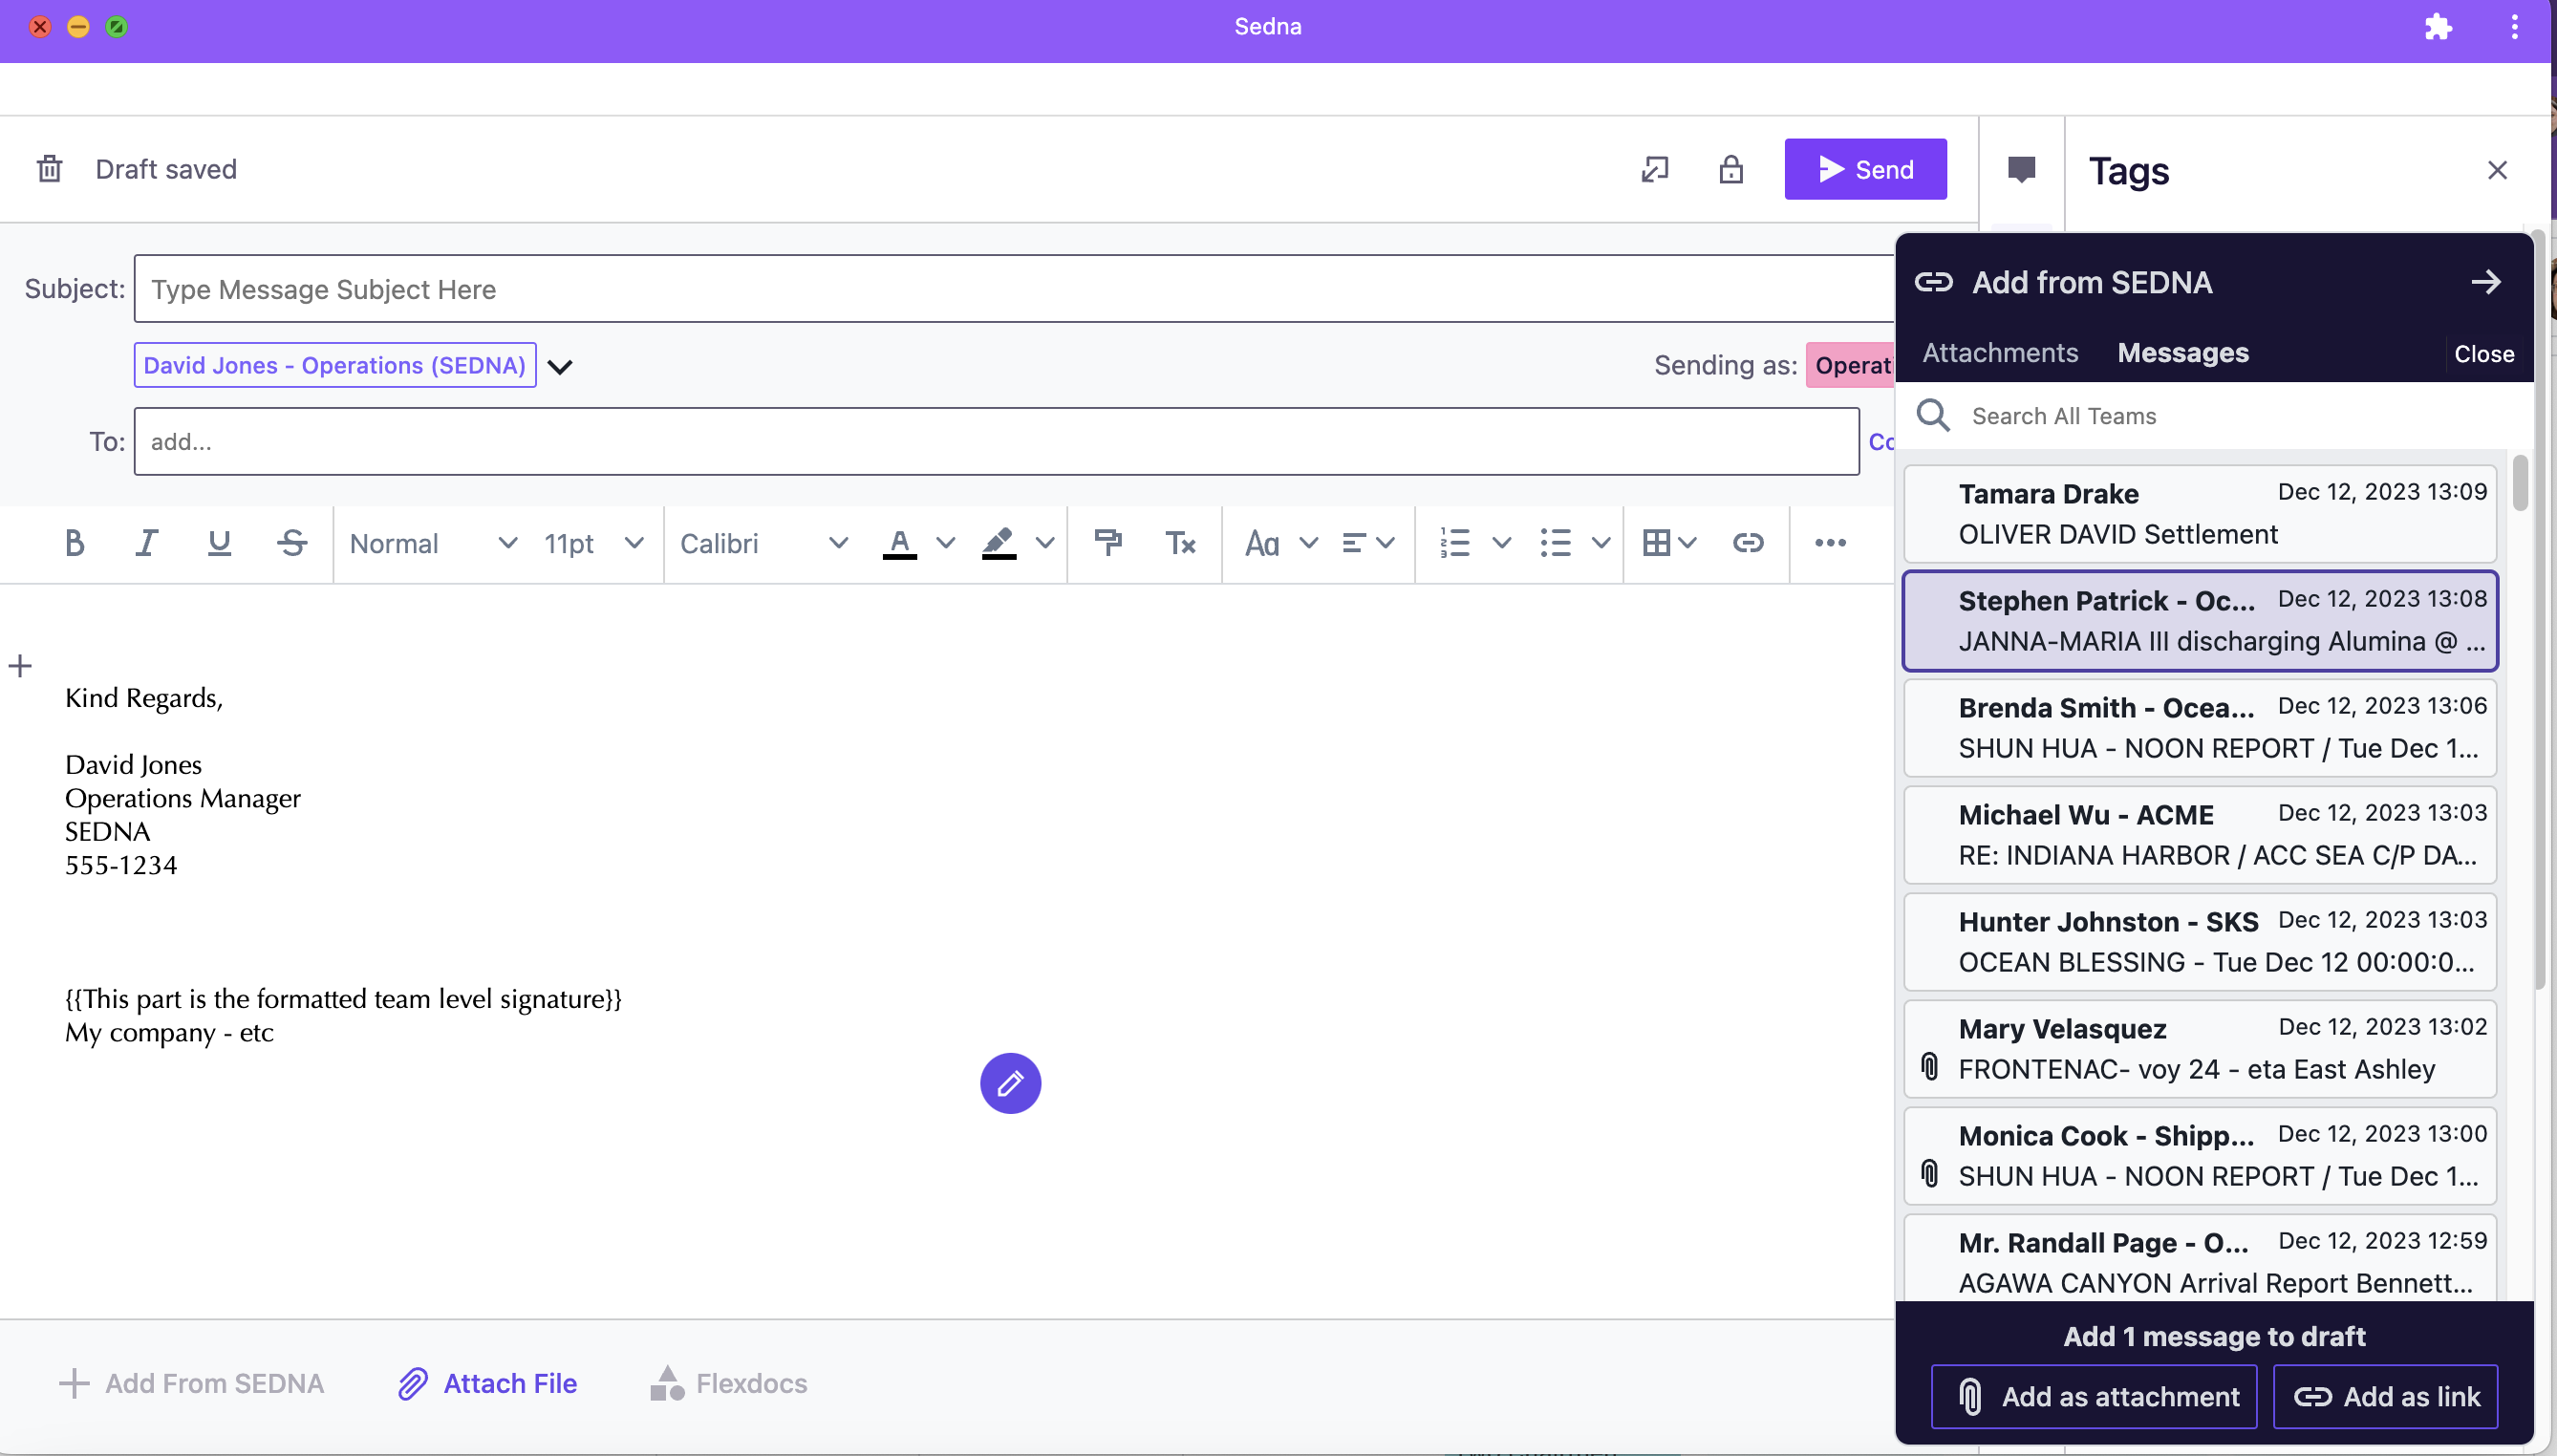Open the Normal paragraph style dropdown
This screenshot has height=1456, width=2557.
(433, 543)
